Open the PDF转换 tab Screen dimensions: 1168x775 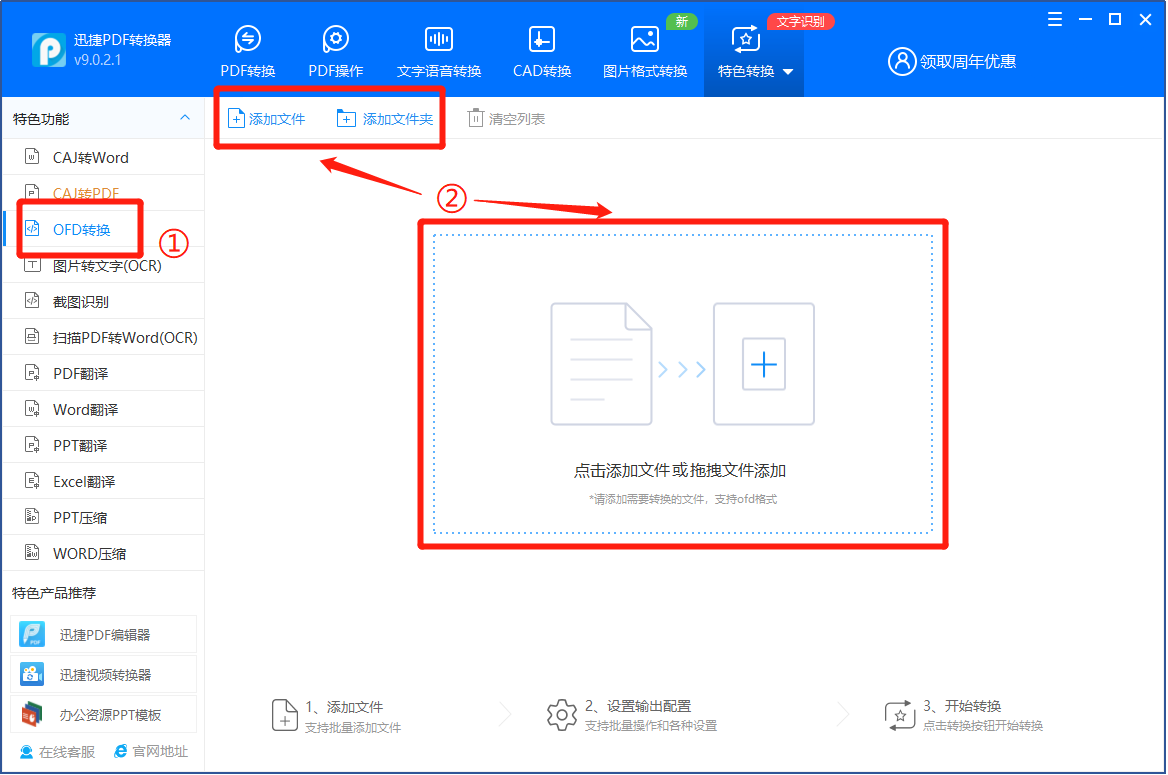pyautogui.click(x=248, y=51)
